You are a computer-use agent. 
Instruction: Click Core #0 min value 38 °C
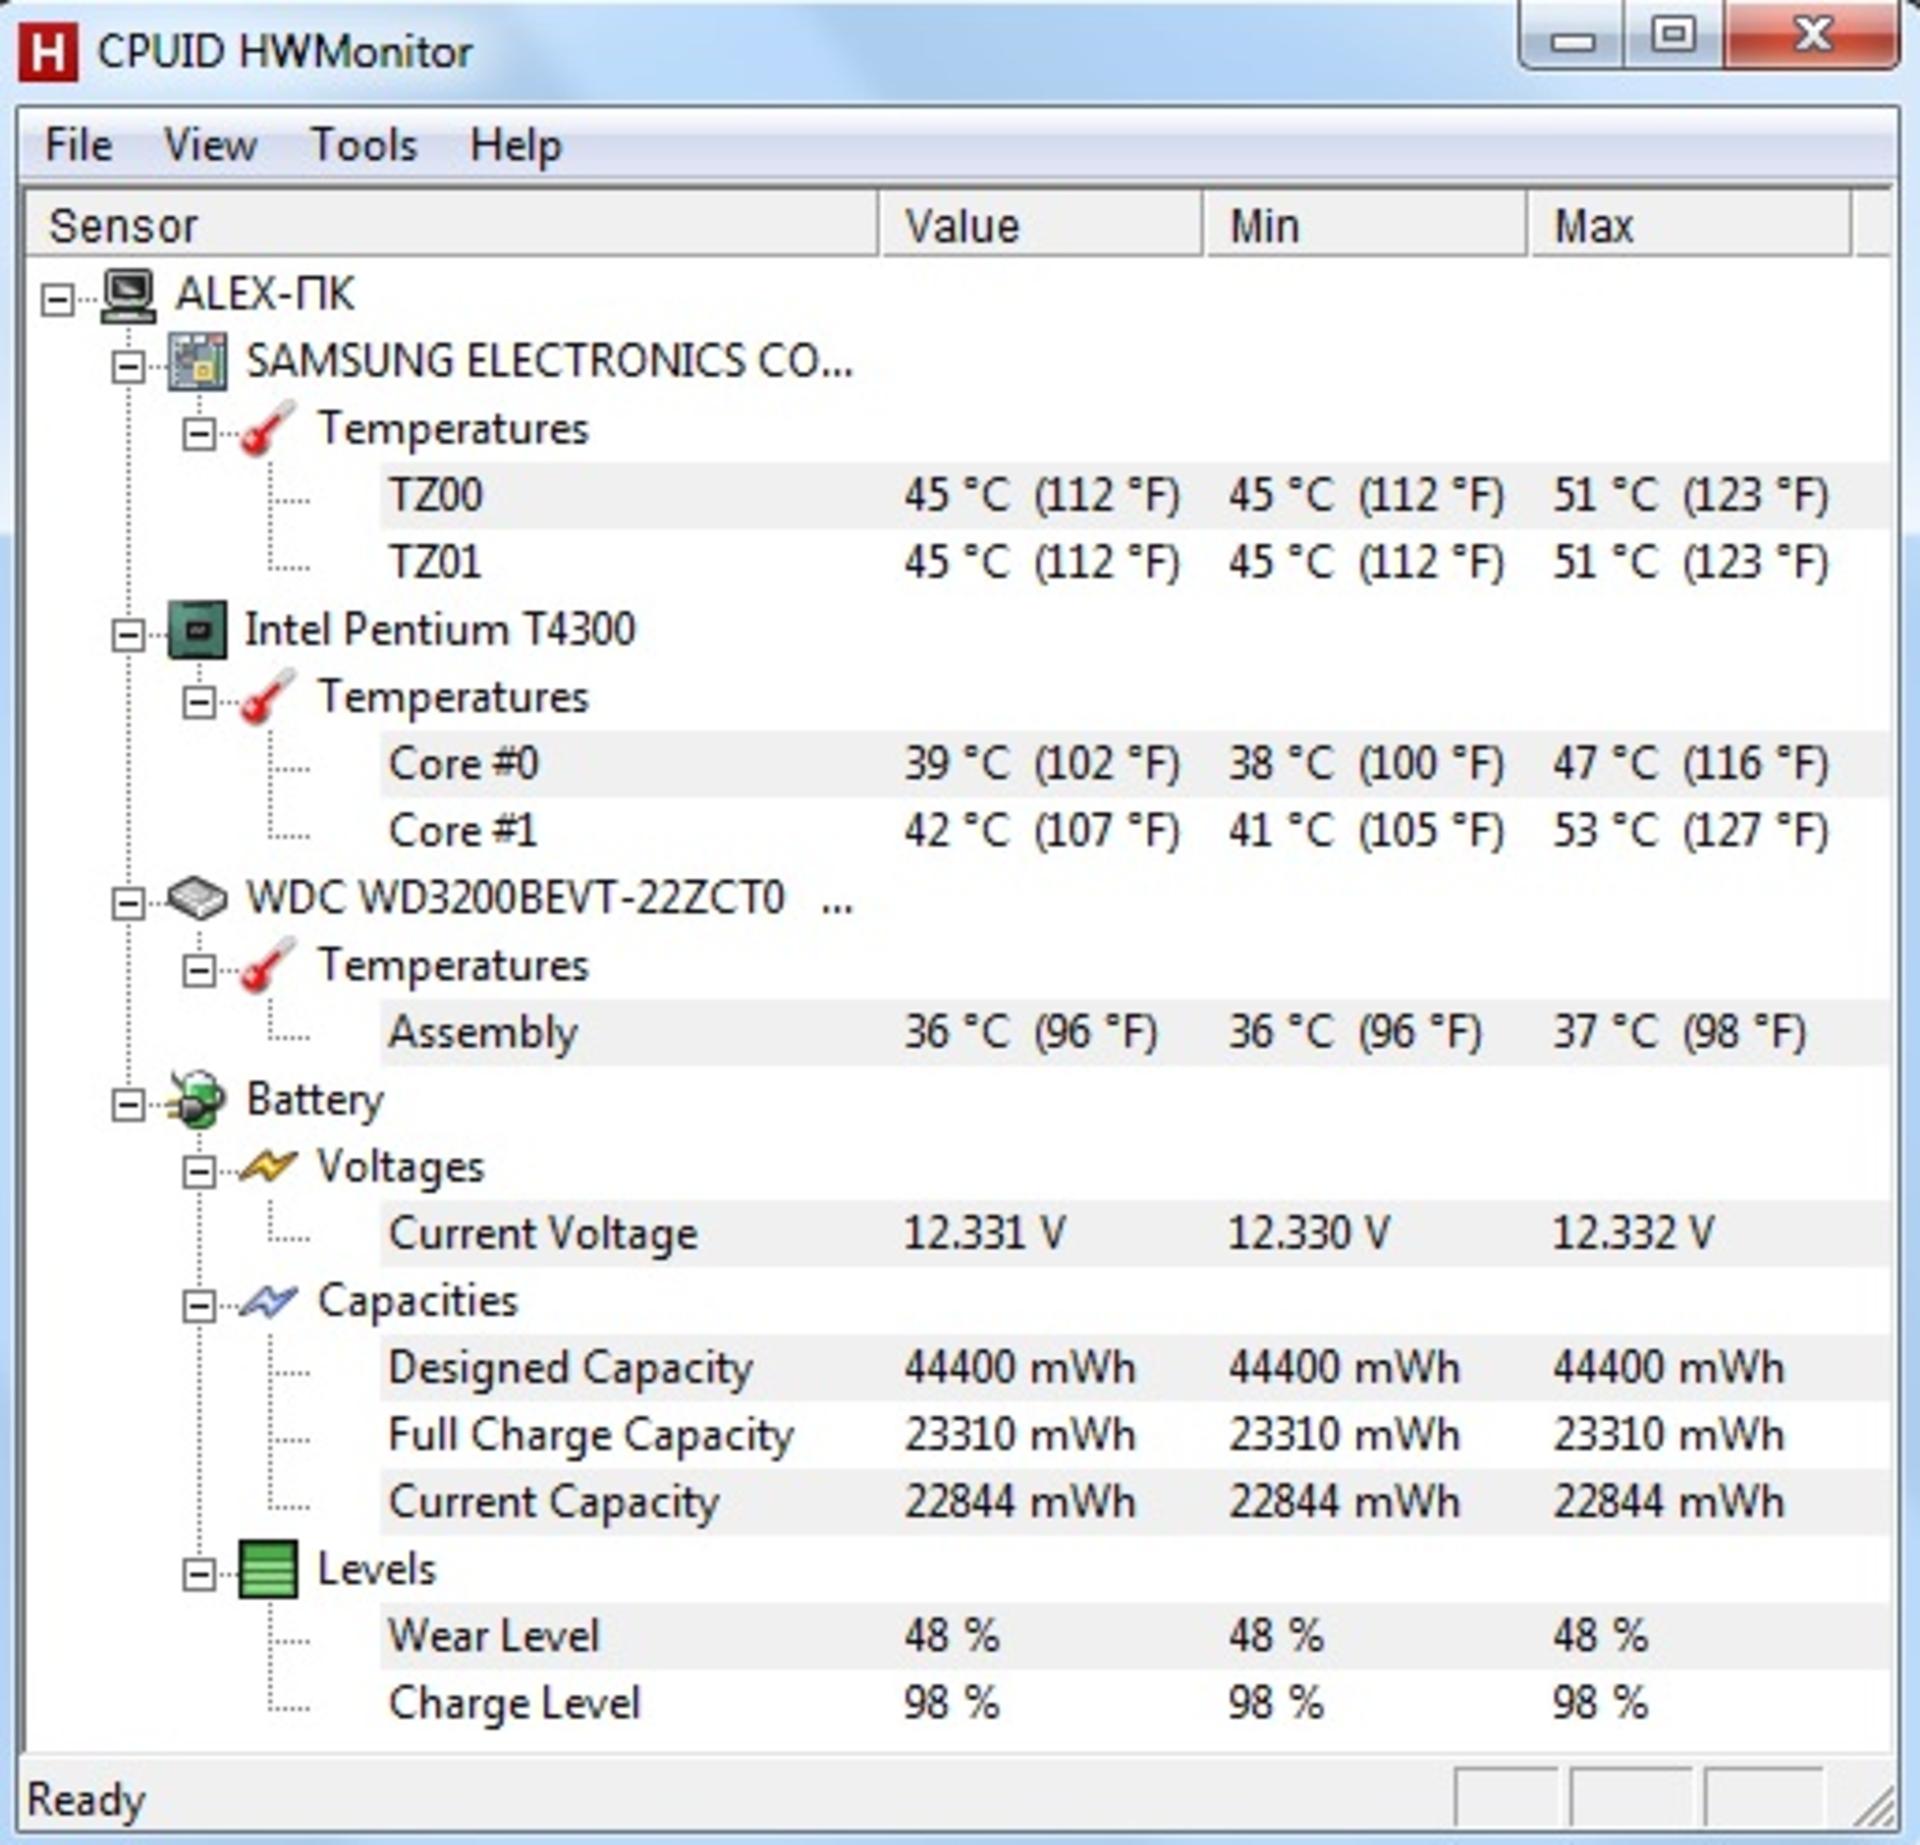pos(1366,765)
